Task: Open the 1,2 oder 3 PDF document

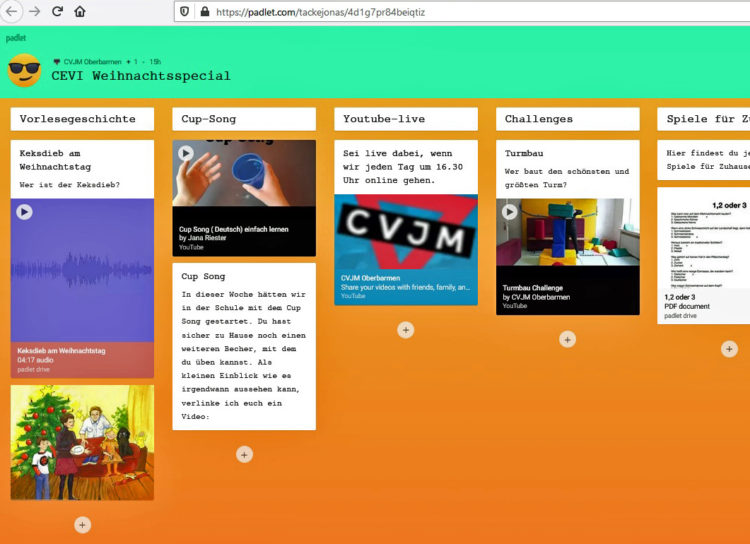Action: [704, 255]
